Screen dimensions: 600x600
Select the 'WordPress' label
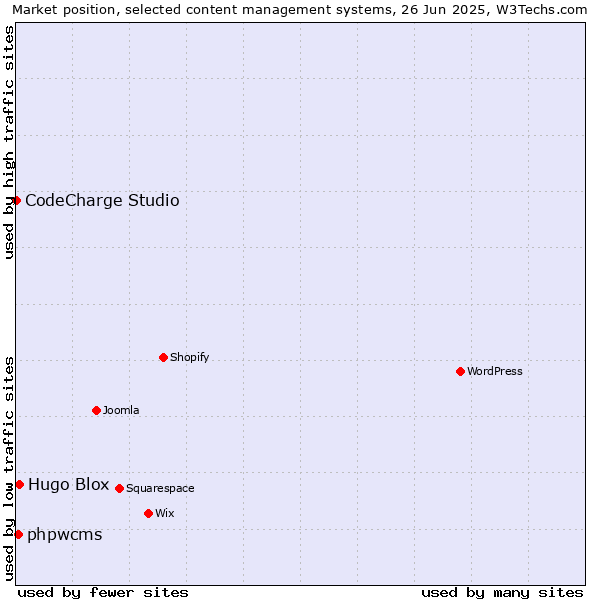click(x=494, y=371)
